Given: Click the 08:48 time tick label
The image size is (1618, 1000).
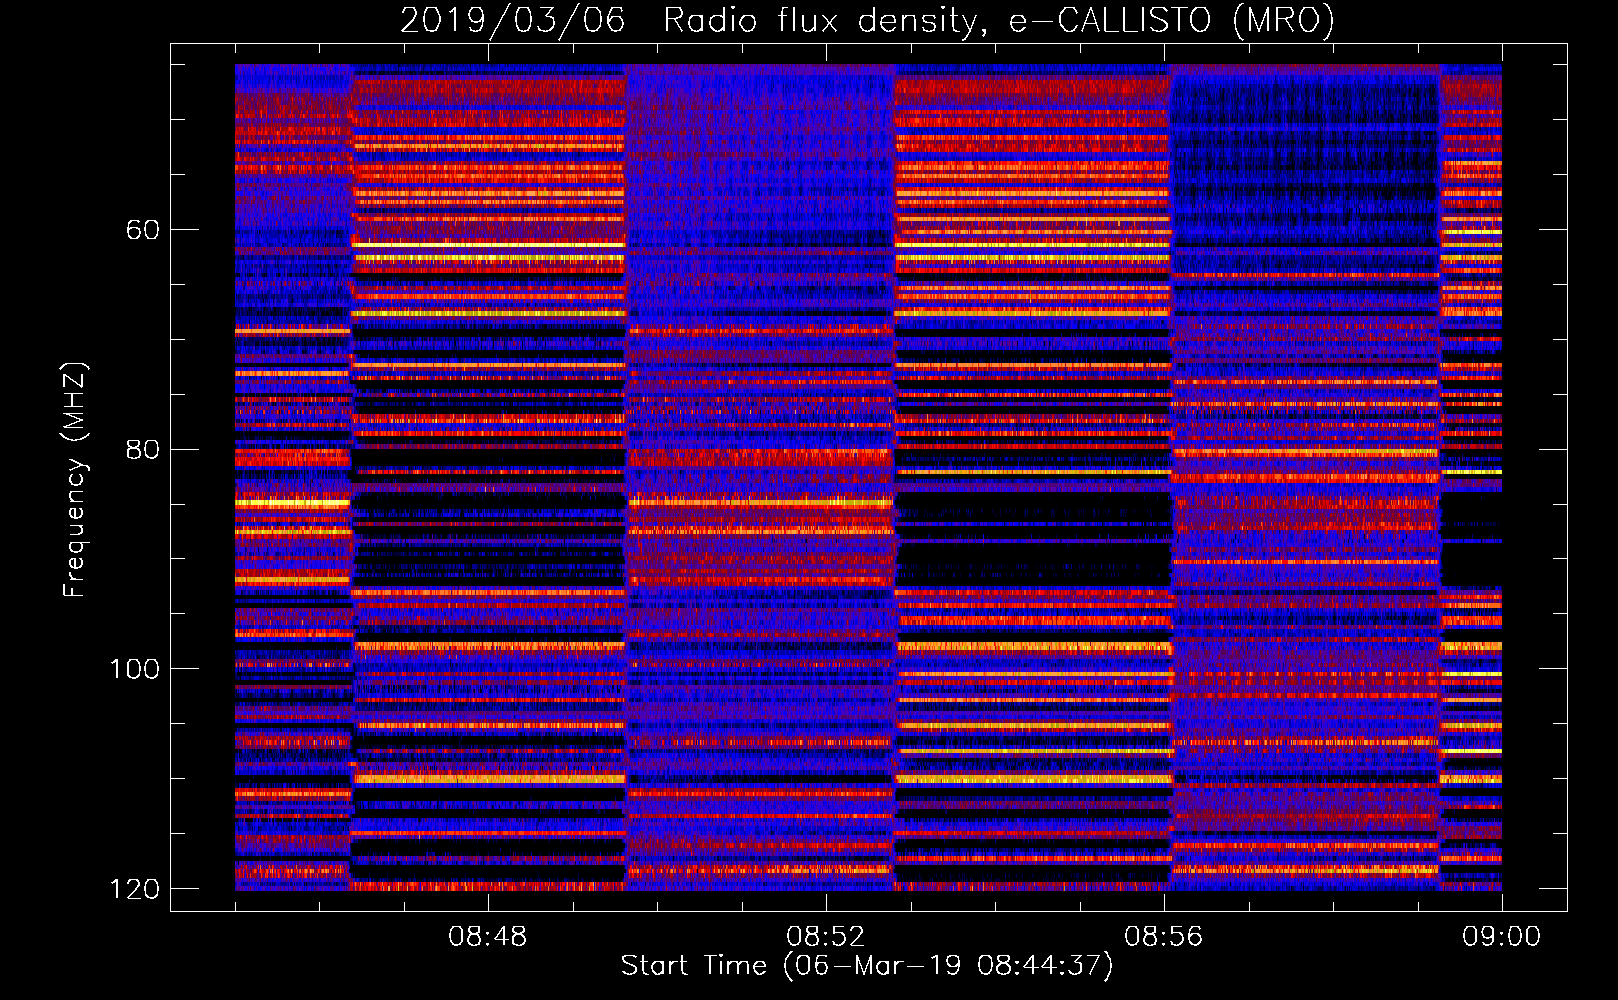Looking at the screenshot, I should point(488,937).
